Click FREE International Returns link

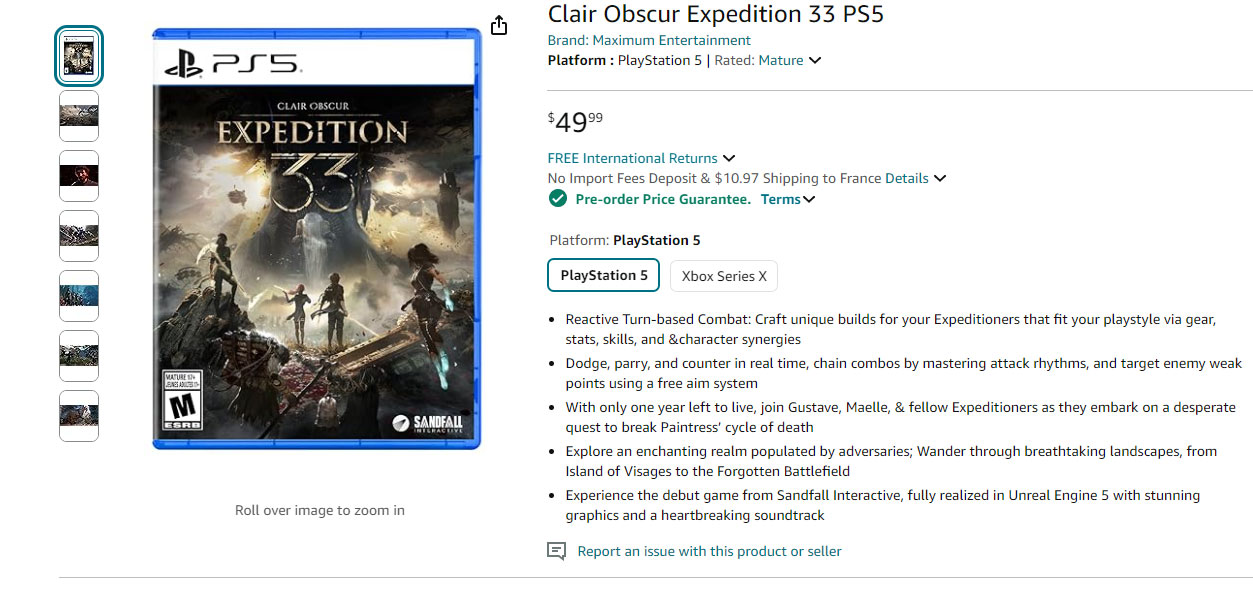(632, 158)
